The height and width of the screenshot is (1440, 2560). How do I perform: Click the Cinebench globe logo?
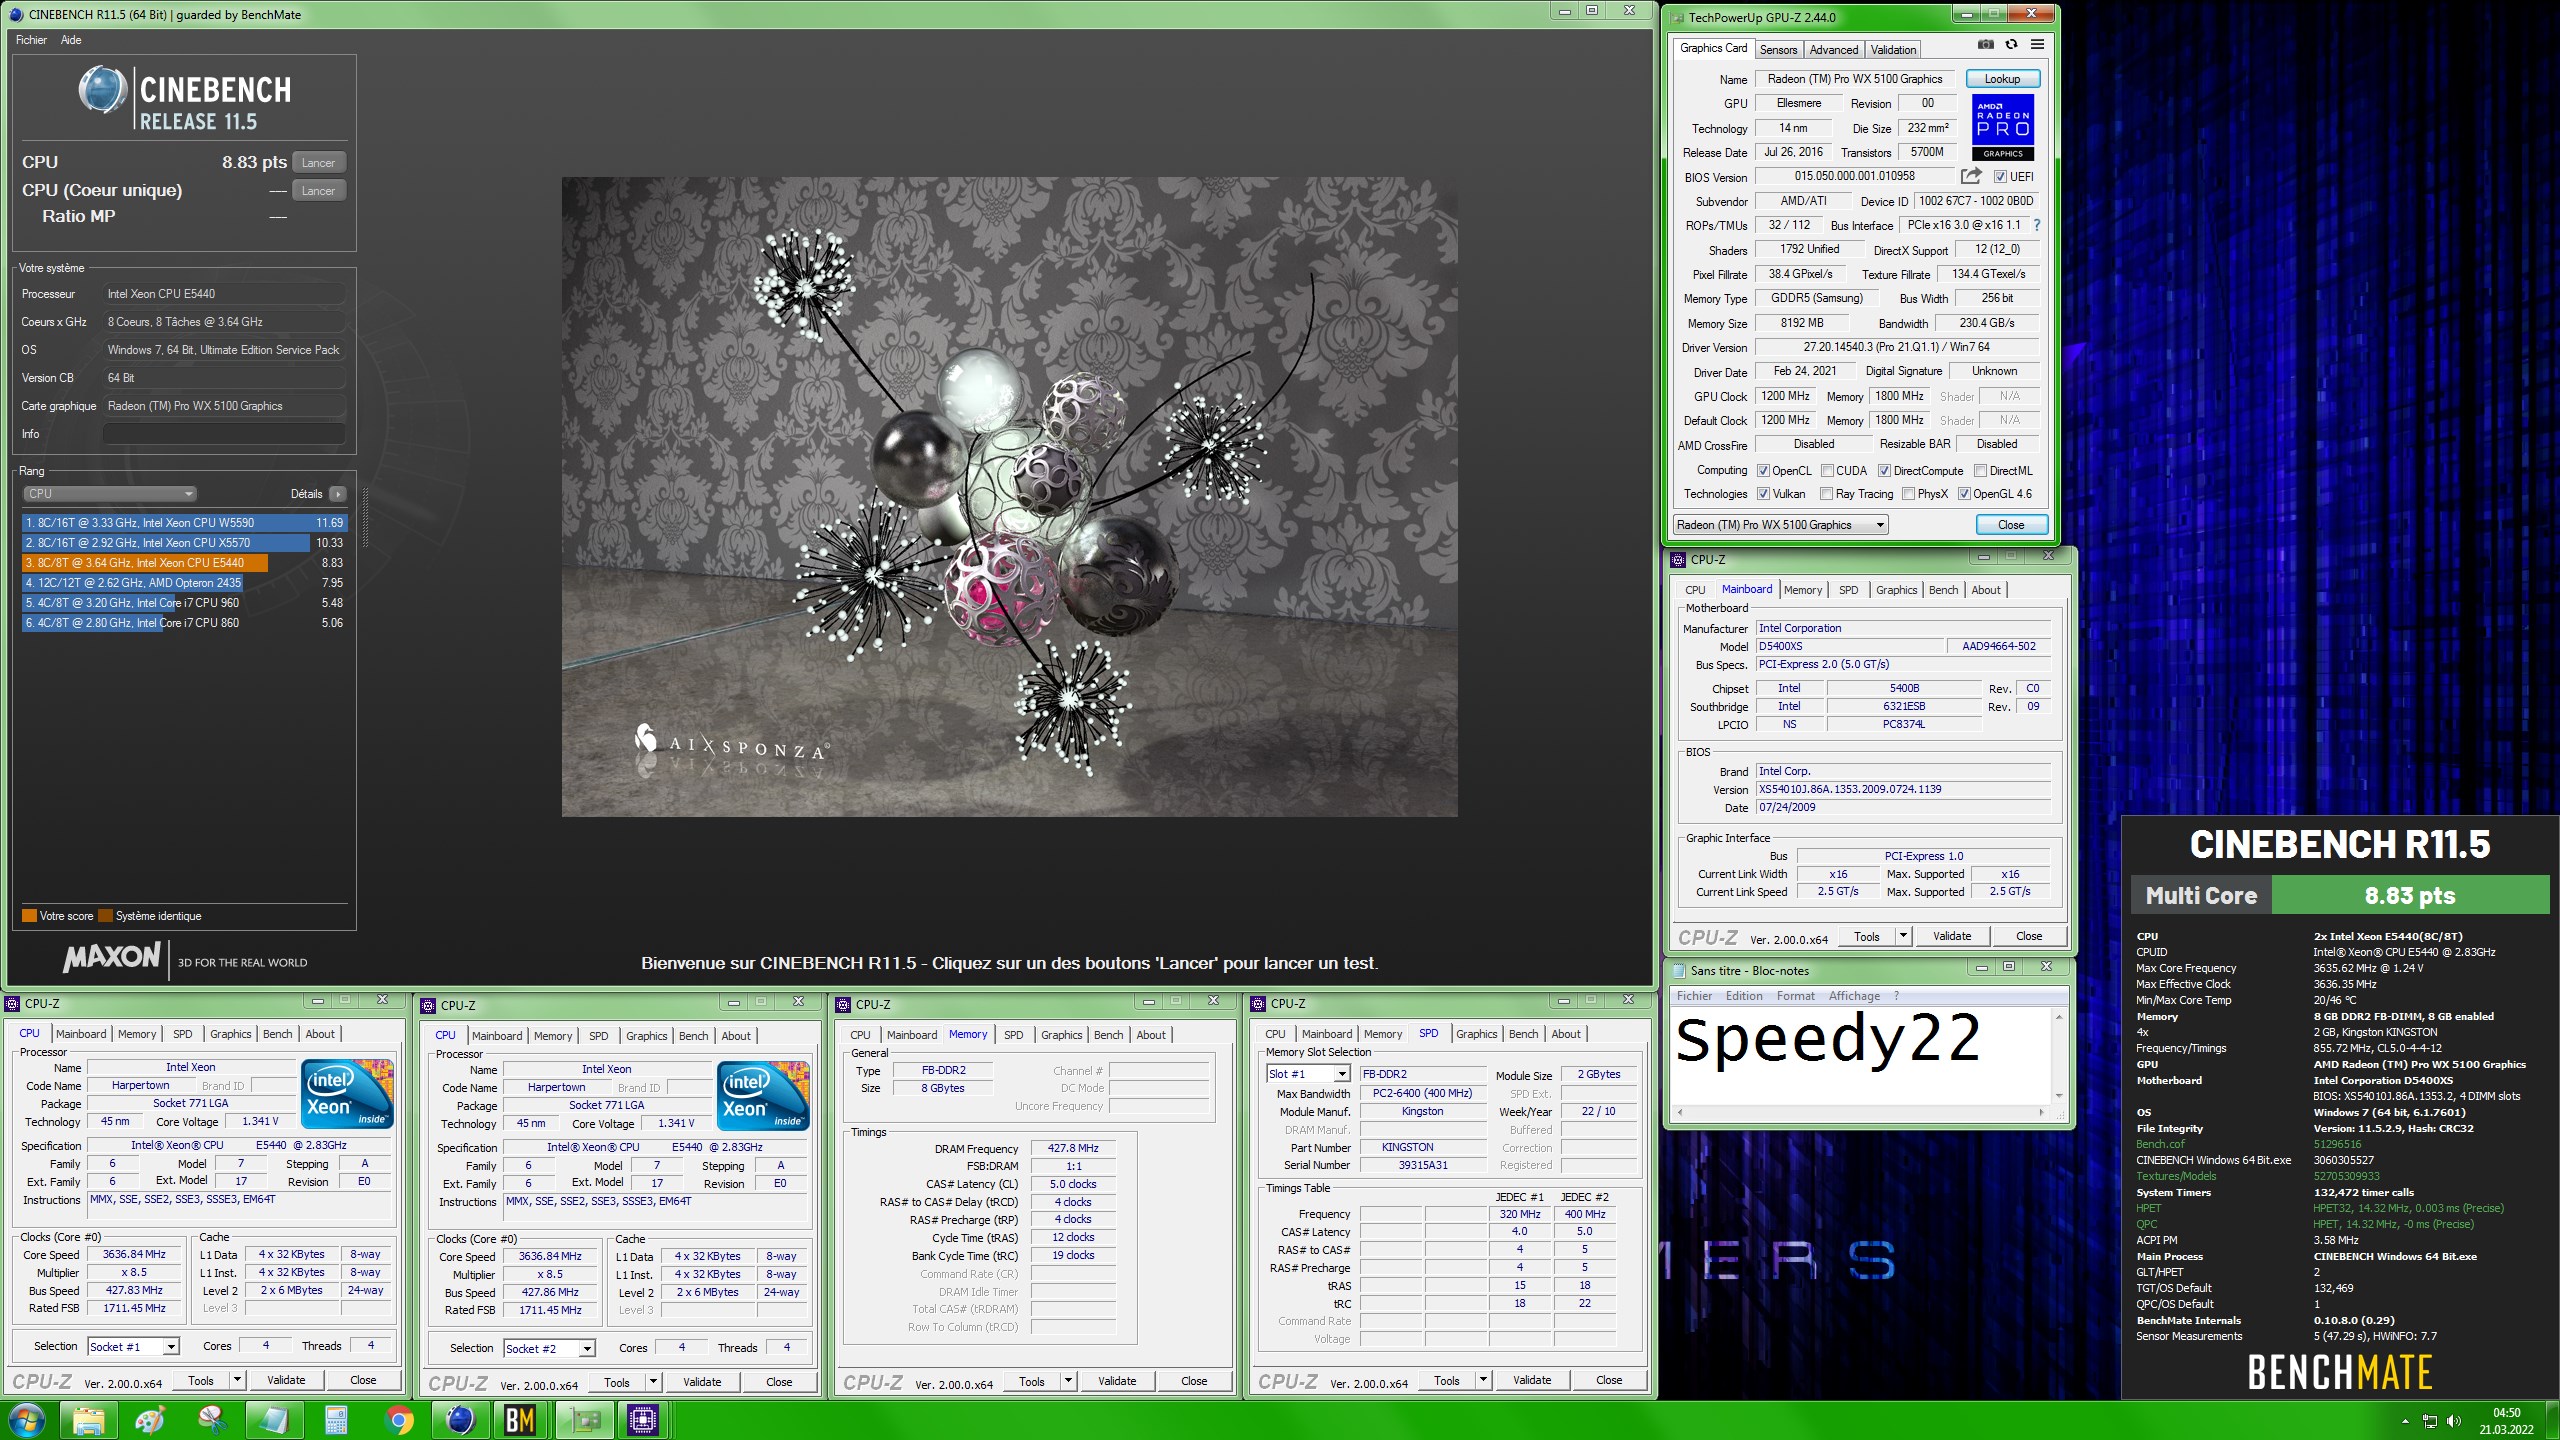pyautogui.click(x=102, y=90)
